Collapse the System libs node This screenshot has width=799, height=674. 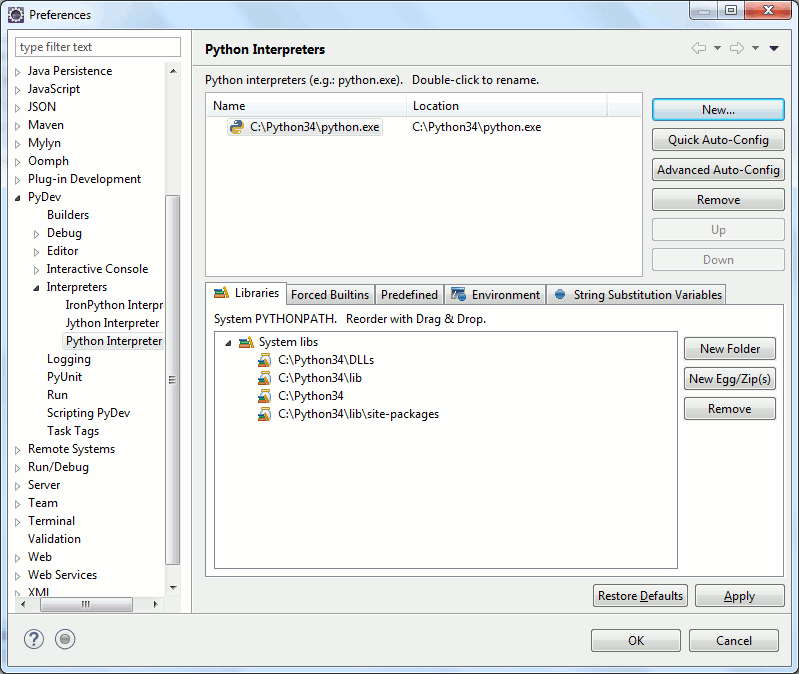pyautogui.click(x=228, y=343)
